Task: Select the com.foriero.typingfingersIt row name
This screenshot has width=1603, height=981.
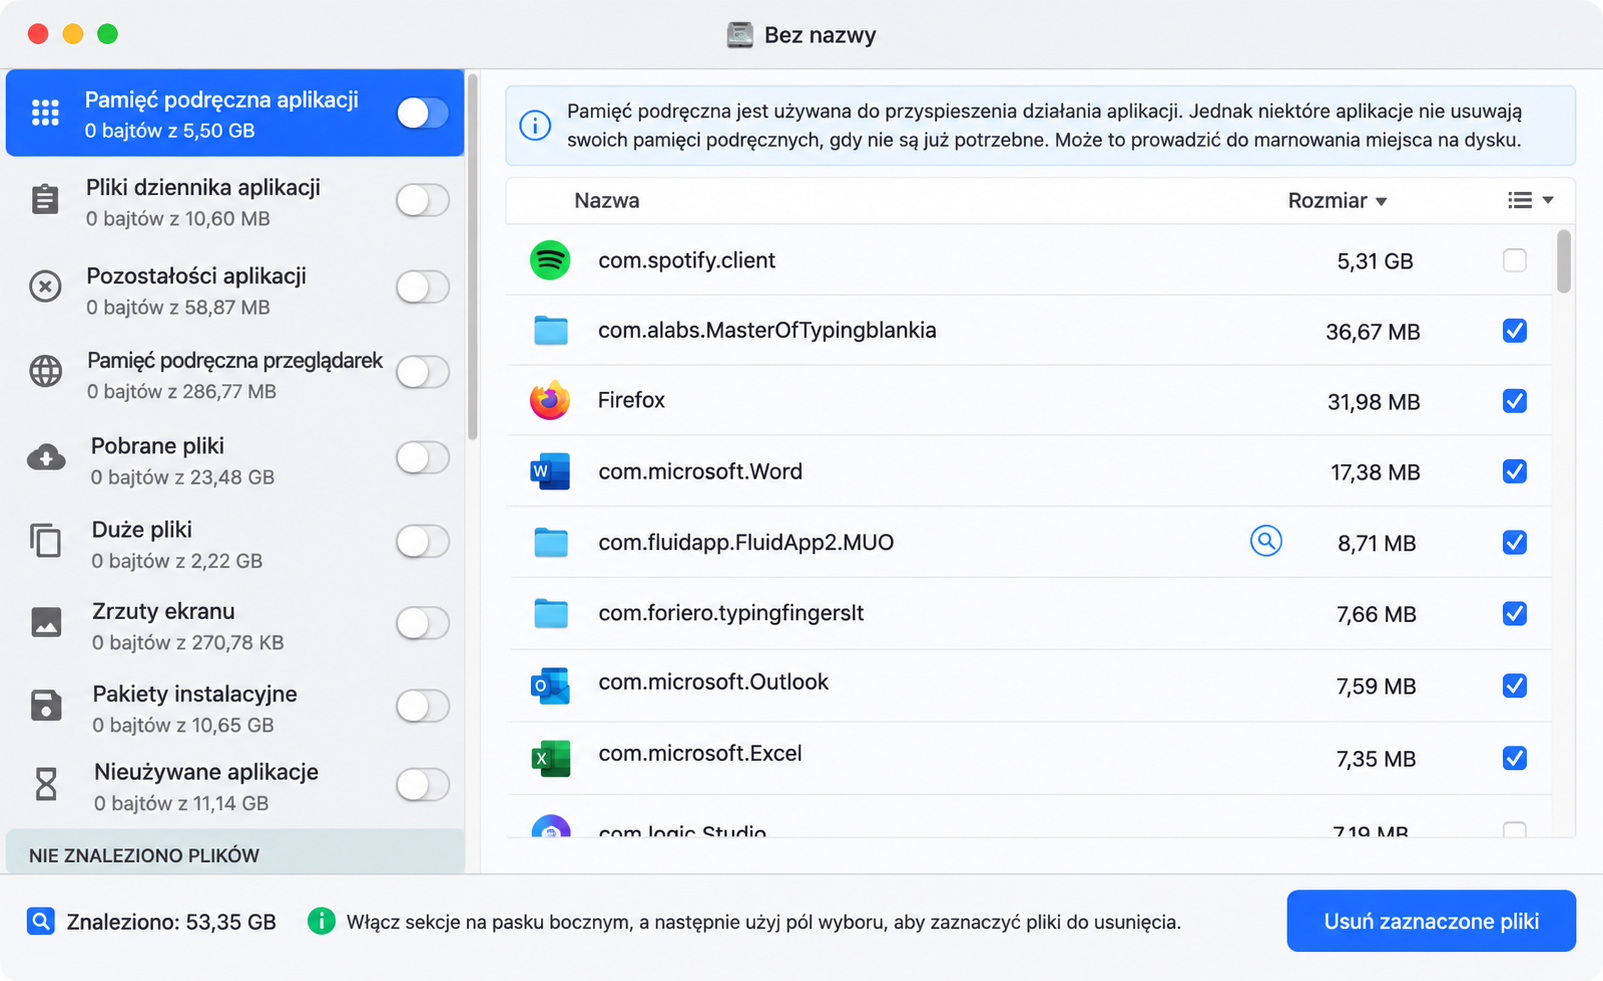Action: pyautogui.click(x=731, y=613)
